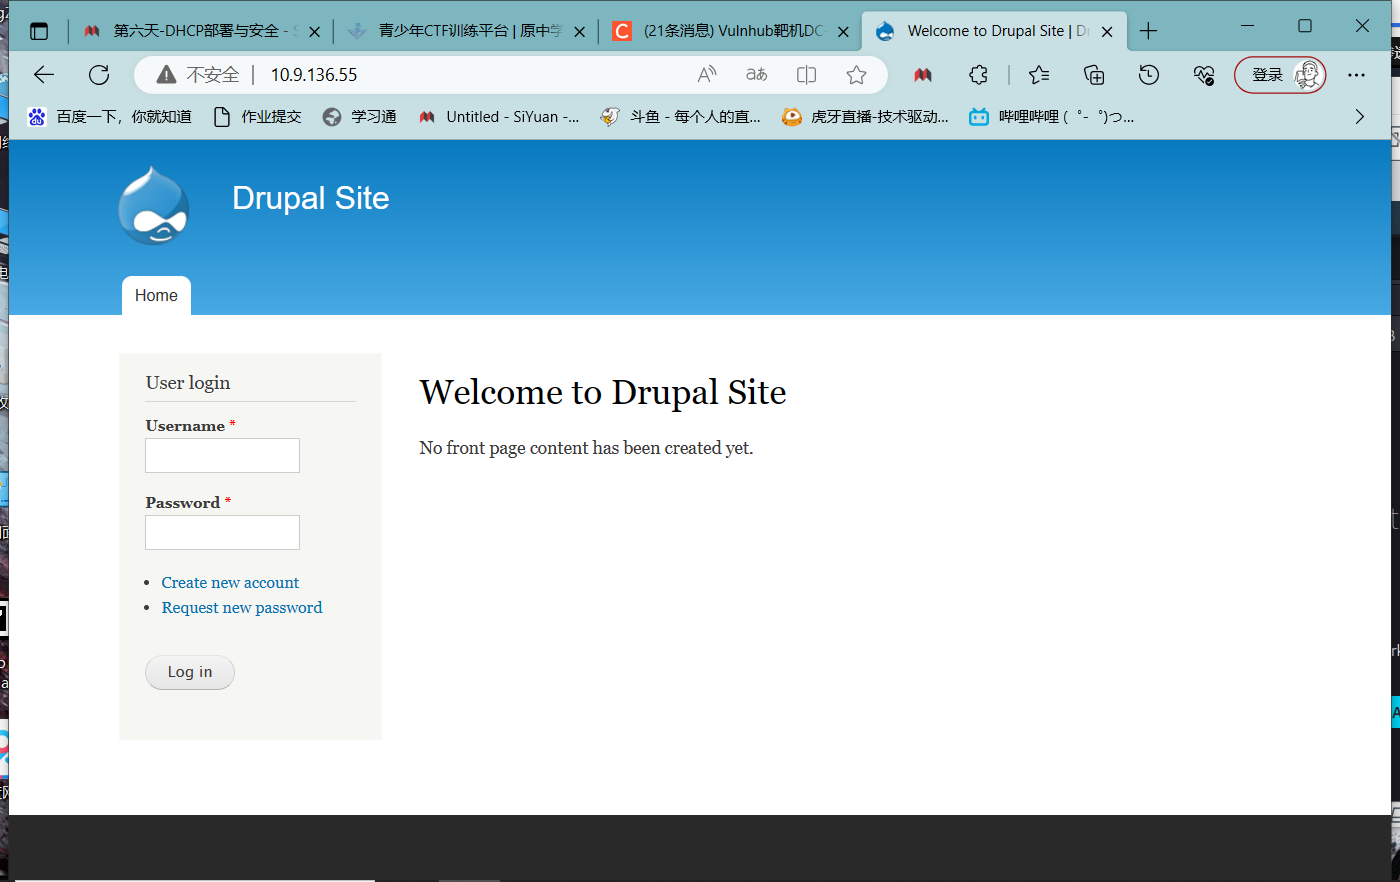Open the 学习通 bookmark
The width and height of the screenshot is (1400, 882).
[x=360, y=117]
